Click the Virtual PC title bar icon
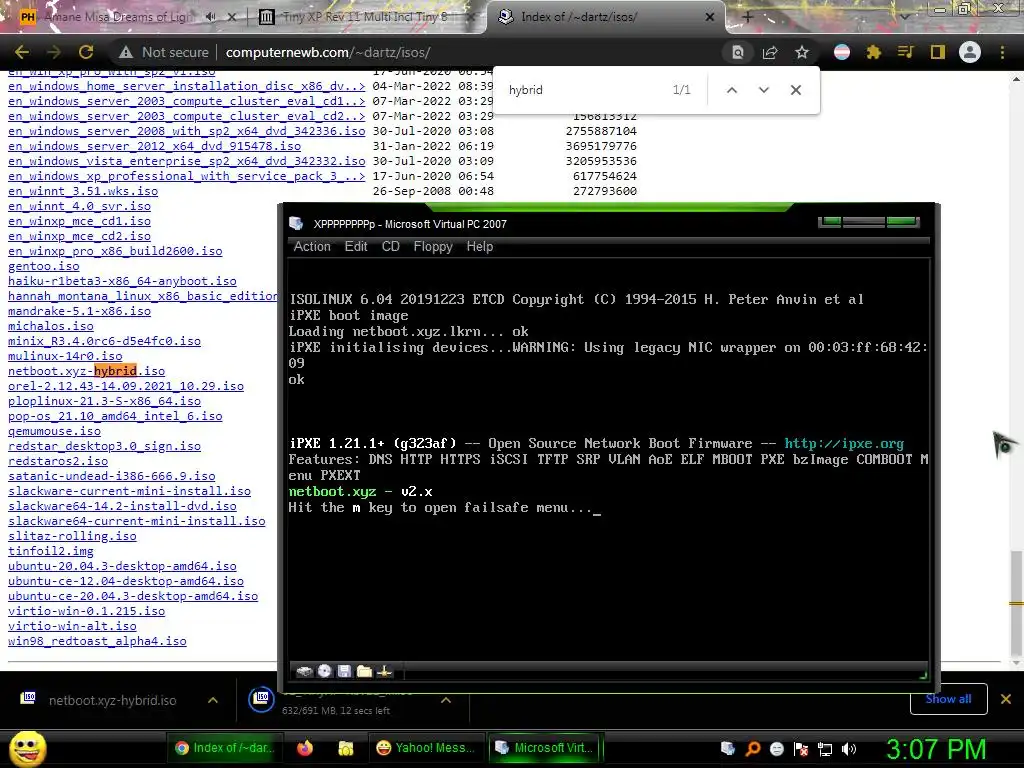This screenshot has height=768, width=1024. 296,223
